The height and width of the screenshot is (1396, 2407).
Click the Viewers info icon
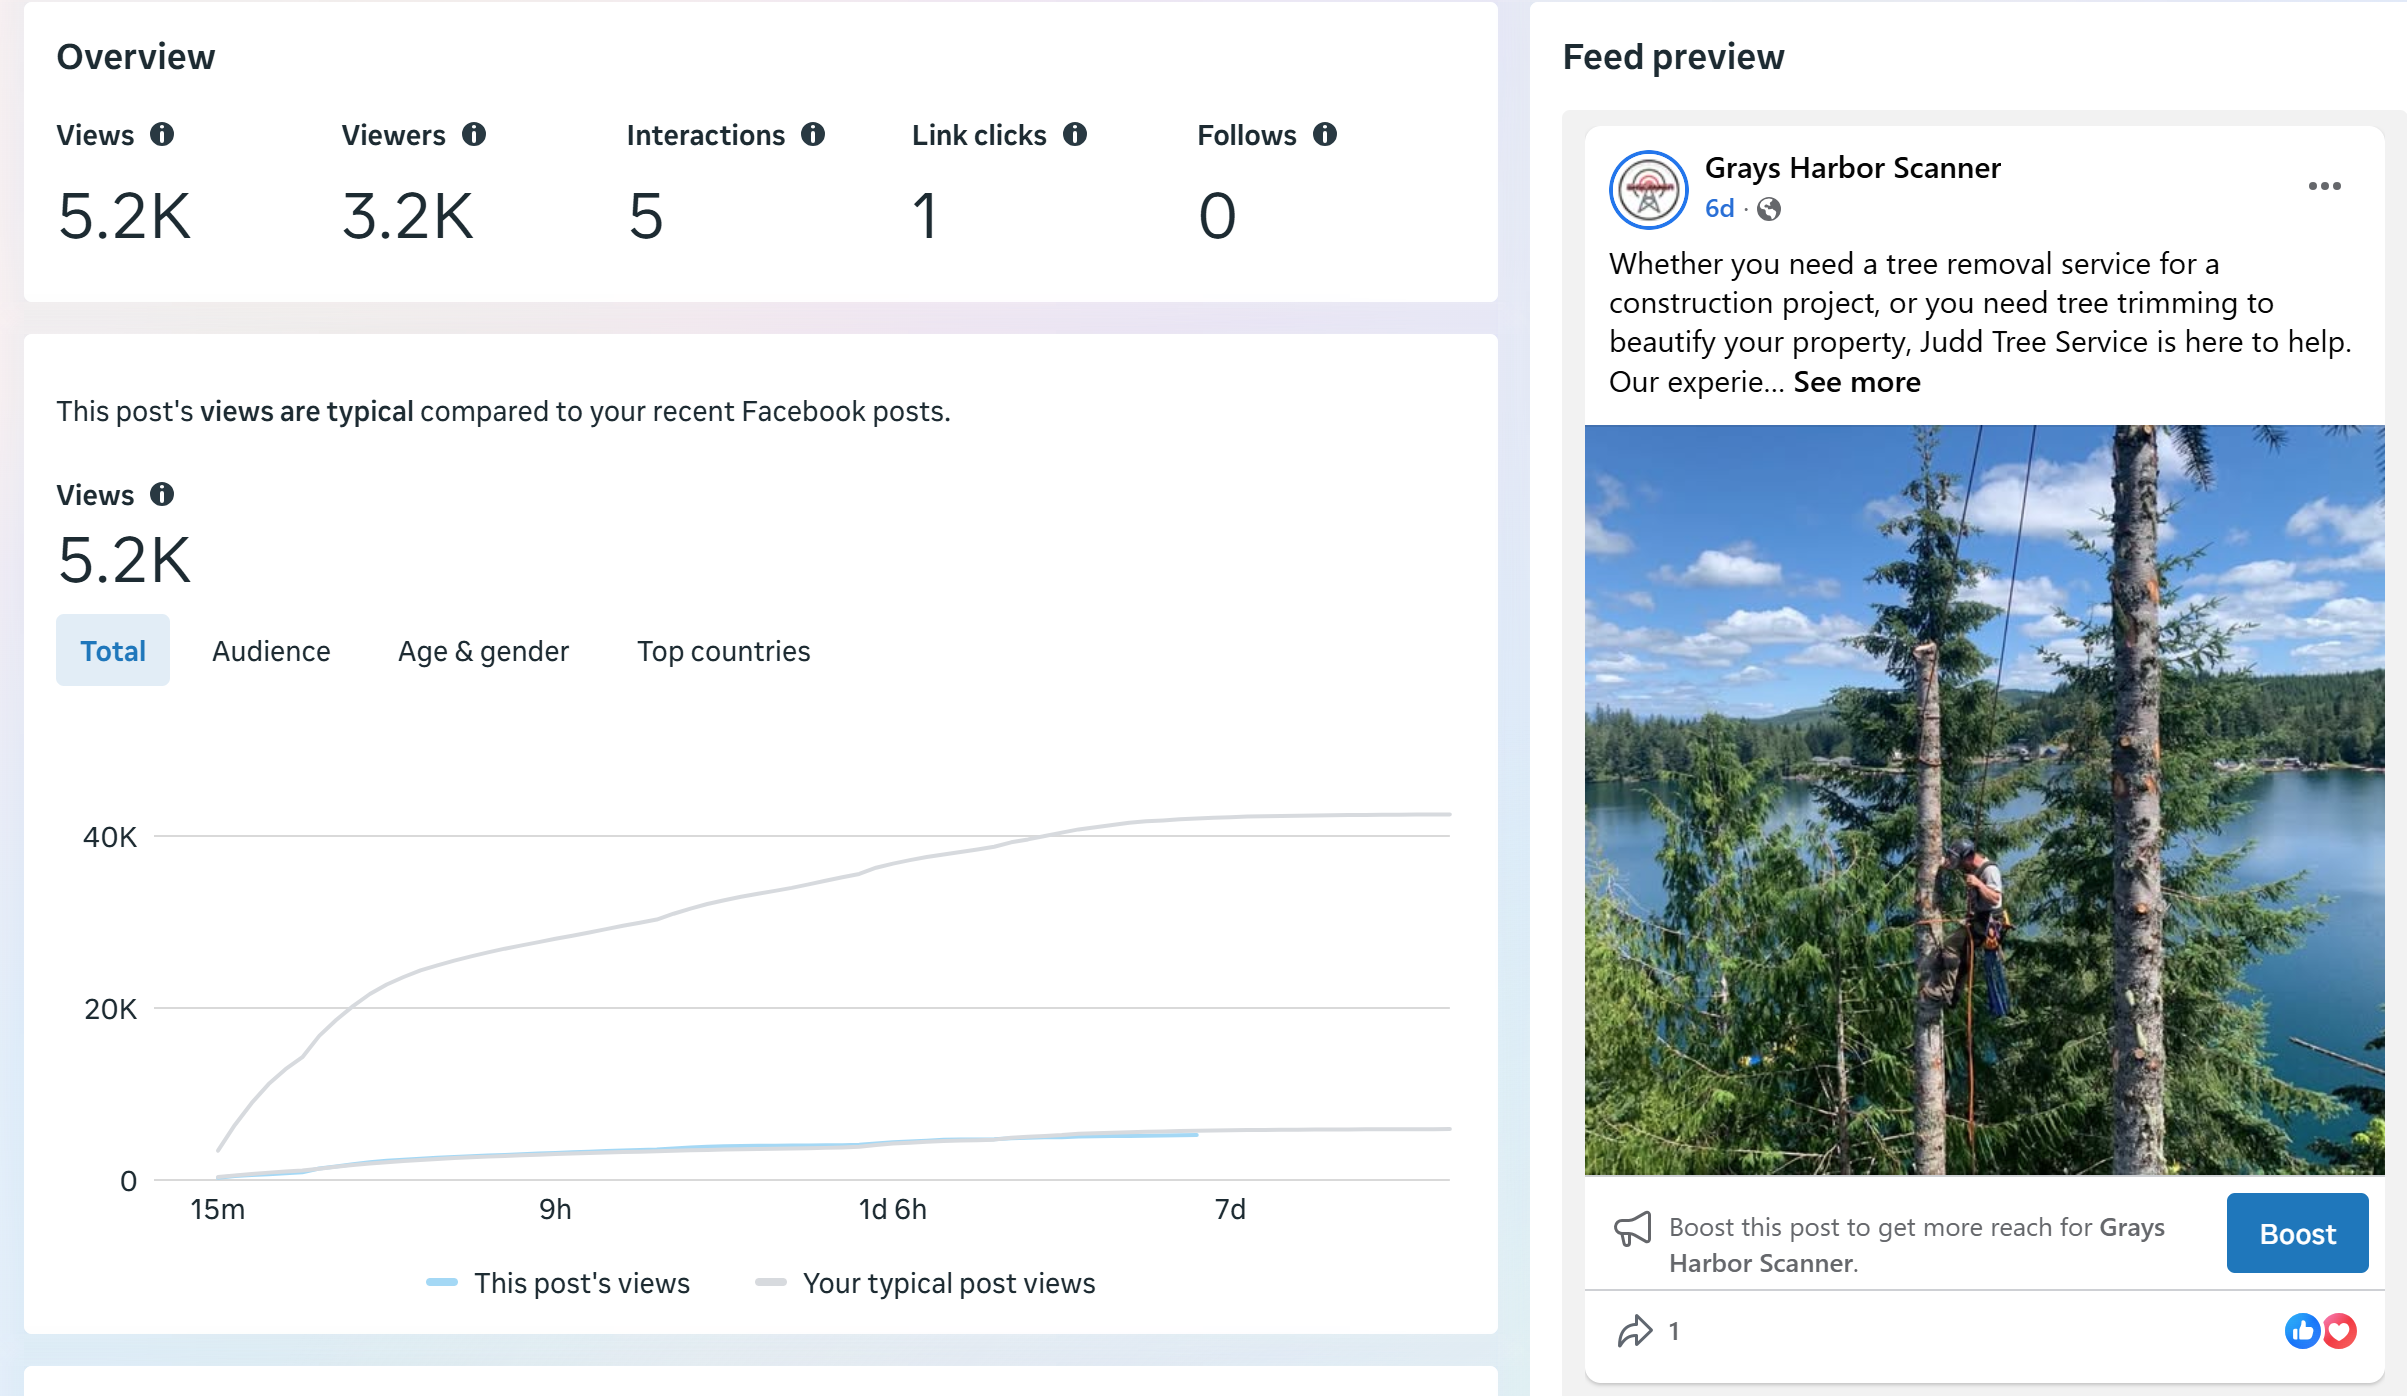point(474,135)
